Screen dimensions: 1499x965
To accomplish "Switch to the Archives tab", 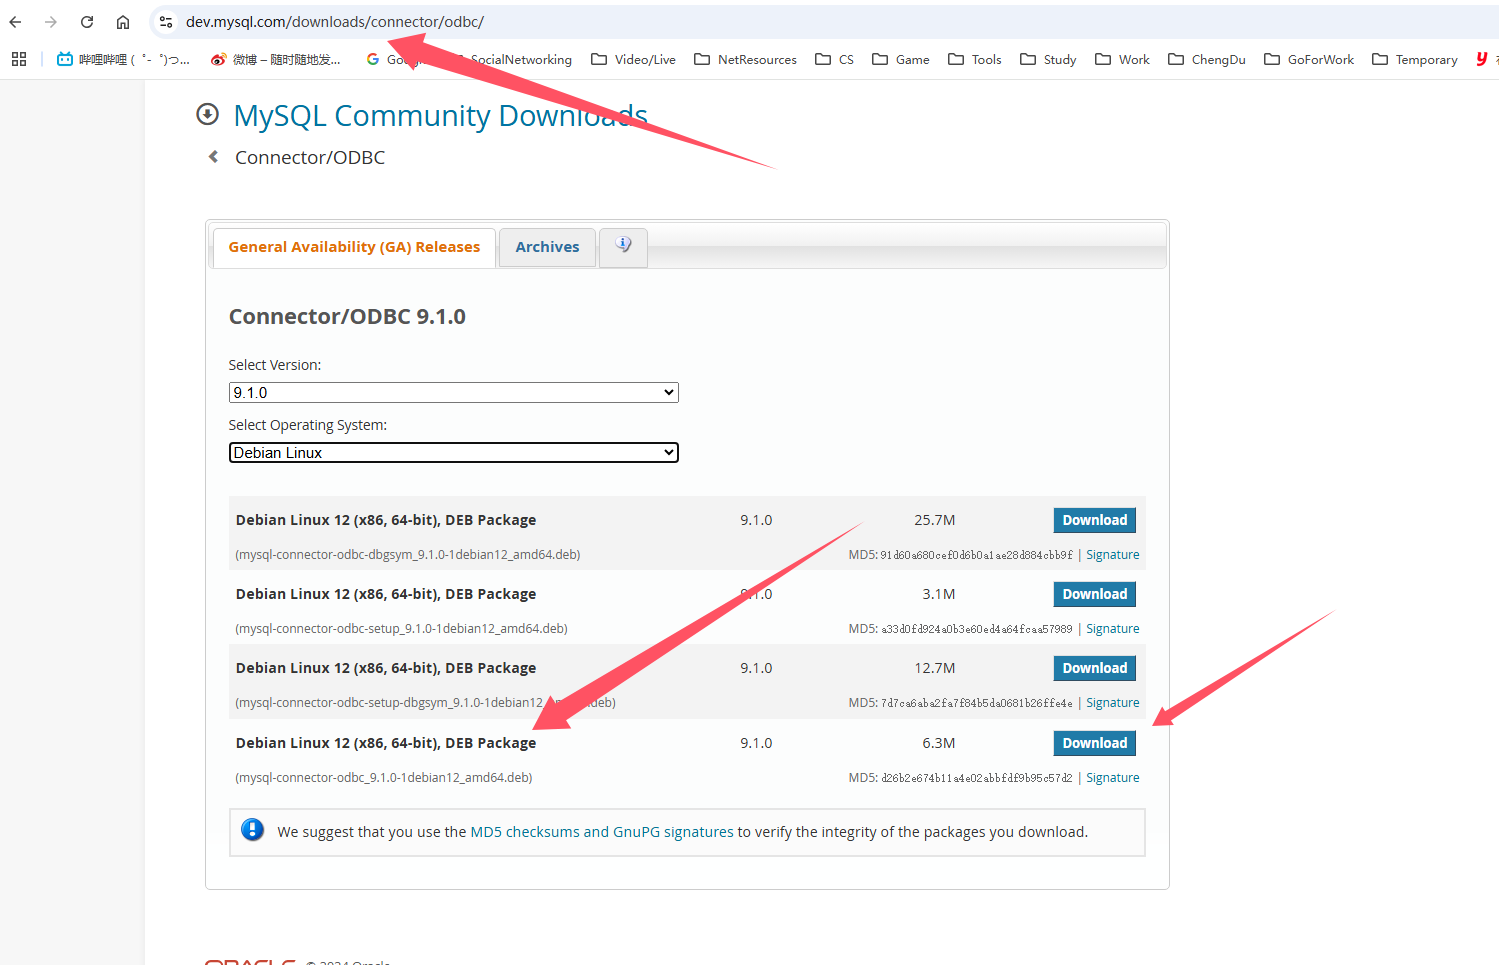I will click(547, 247).
